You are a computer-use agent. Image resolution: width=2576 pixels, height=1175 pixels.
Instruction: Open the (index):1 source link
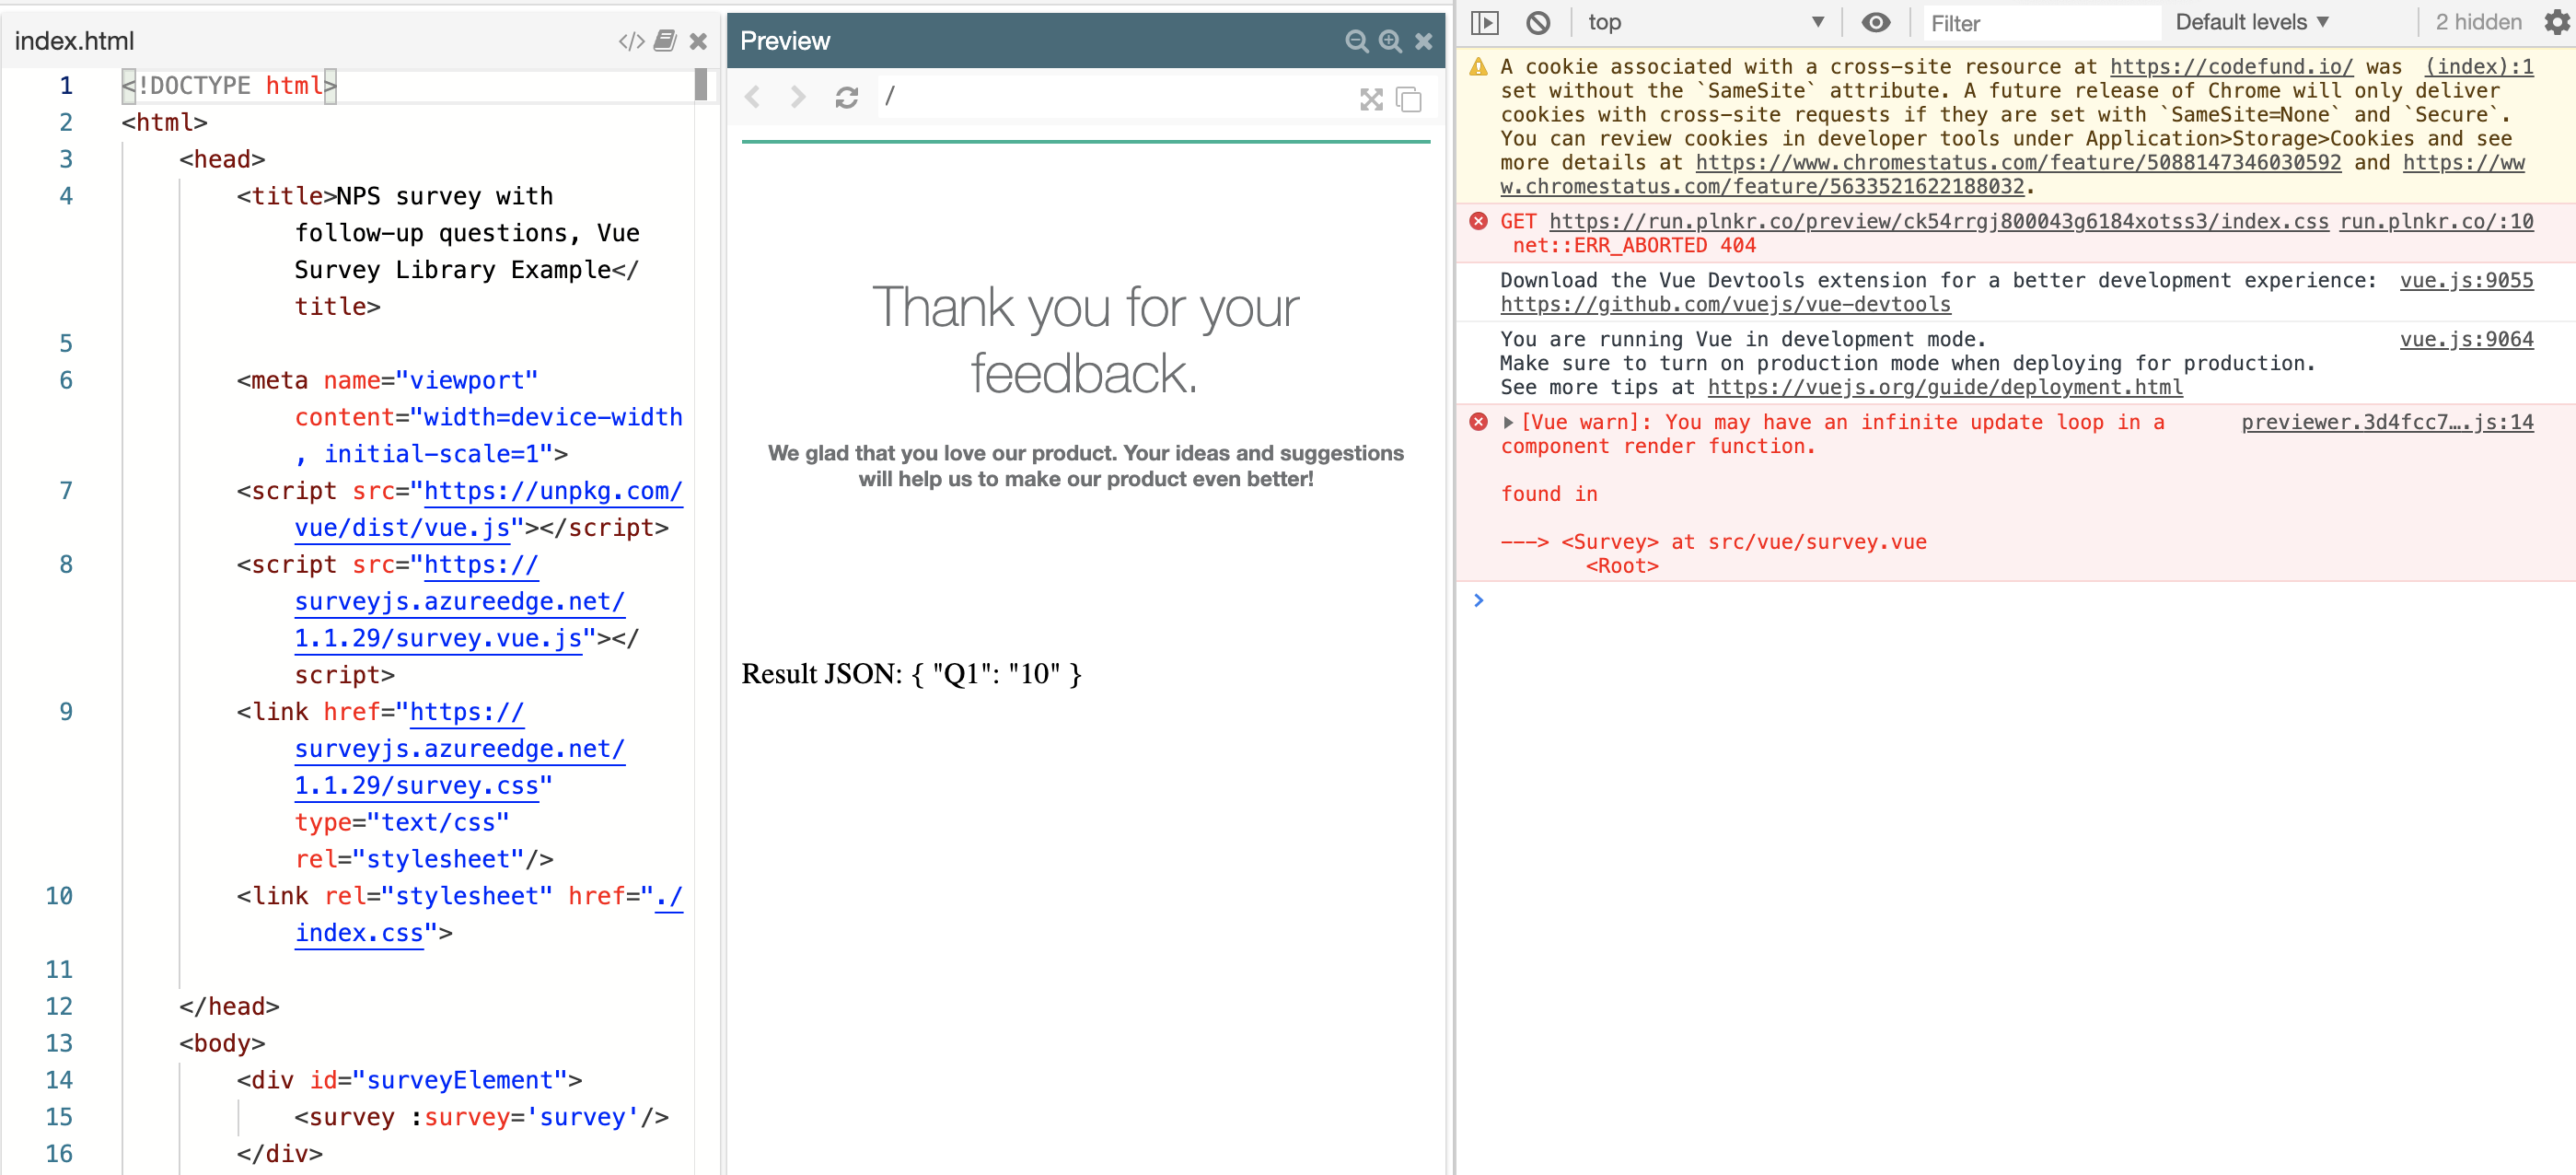tap(2479, 67)
